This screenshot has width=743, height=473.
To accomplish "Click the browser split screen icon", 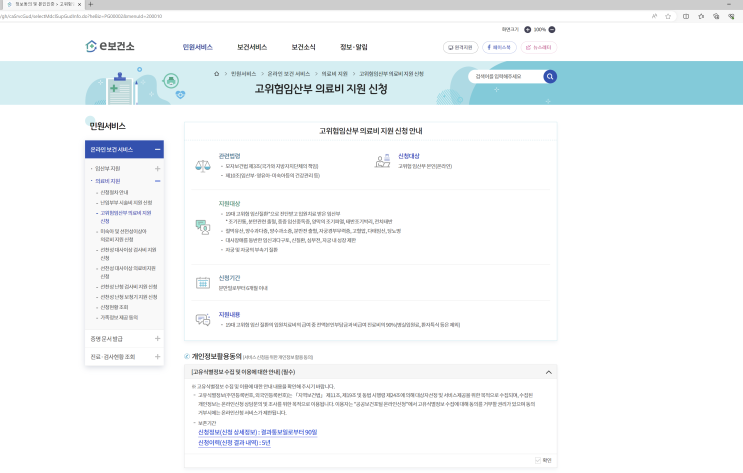I will [x=686, y=16].
